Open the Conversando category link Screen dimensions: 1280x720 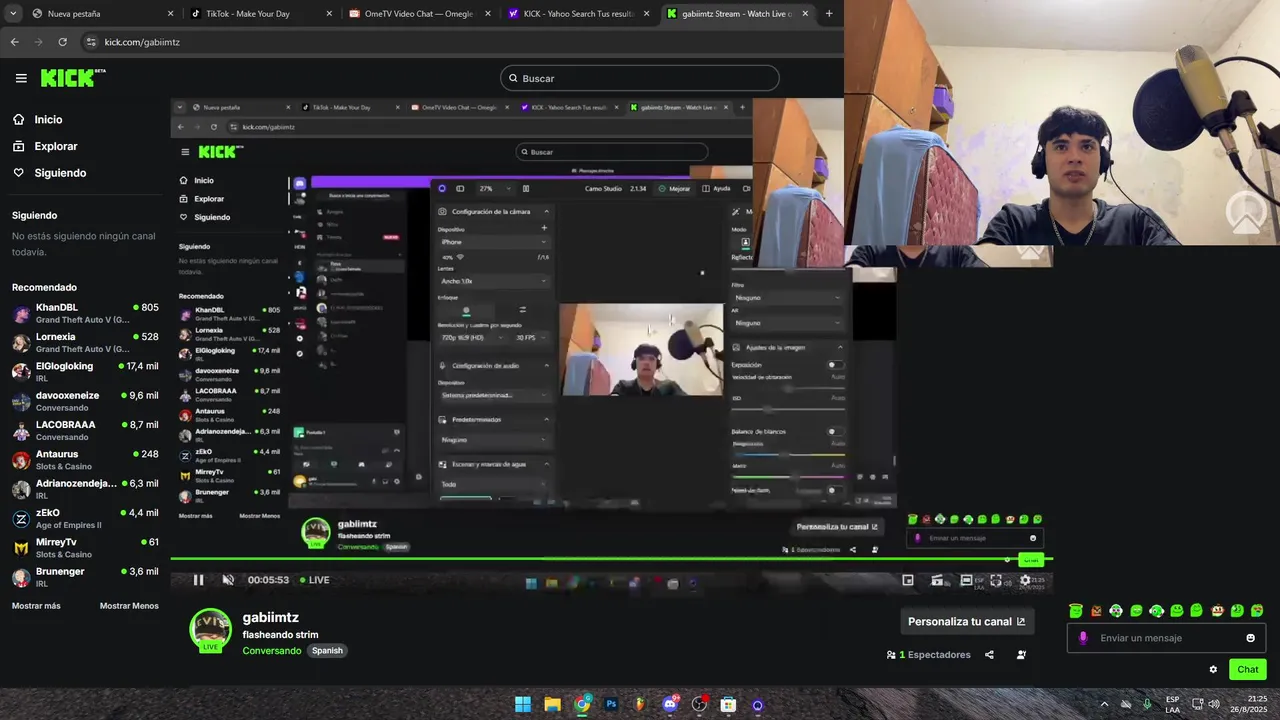coord(272,651)
